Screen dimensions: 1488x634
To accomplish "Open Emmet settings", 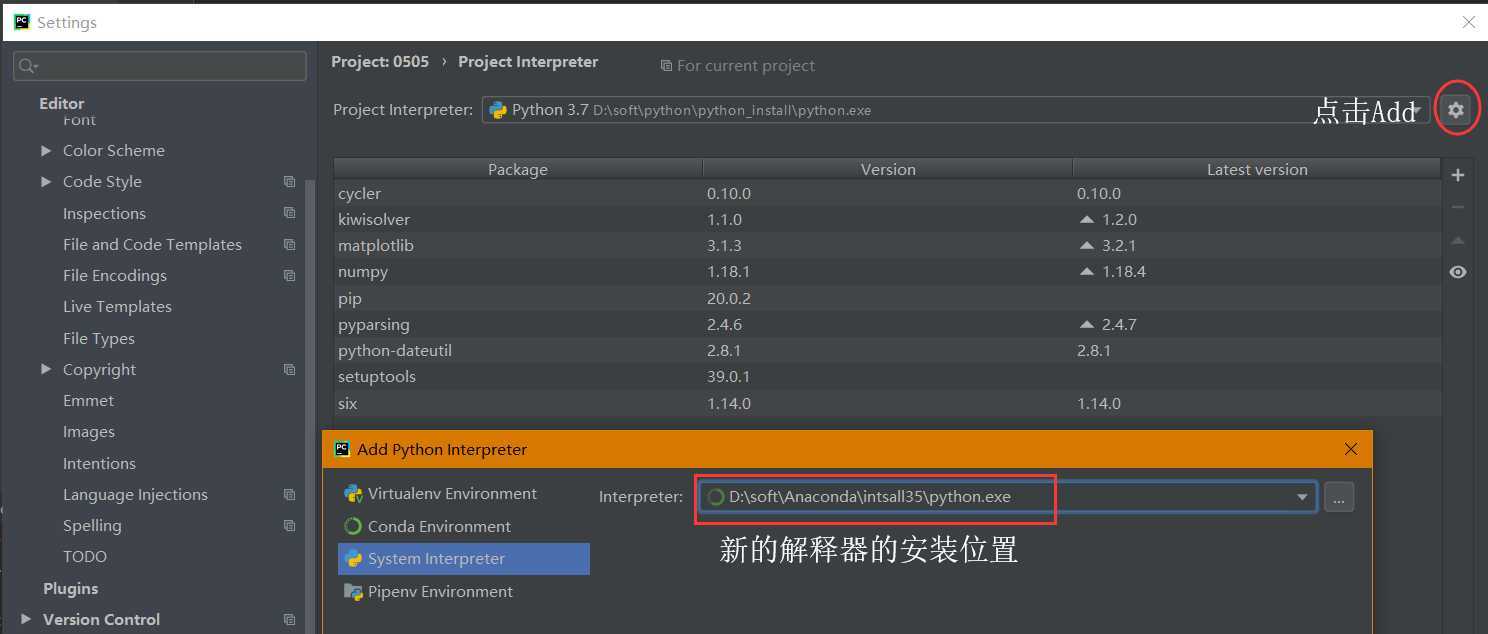I will (88, 400).
